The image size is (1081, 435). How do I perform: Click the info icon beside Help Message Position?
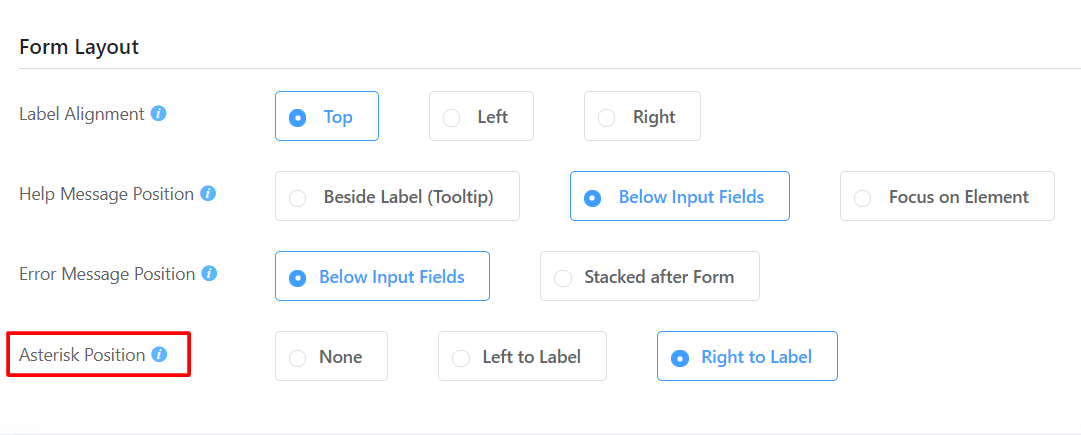tap(208, 194)
